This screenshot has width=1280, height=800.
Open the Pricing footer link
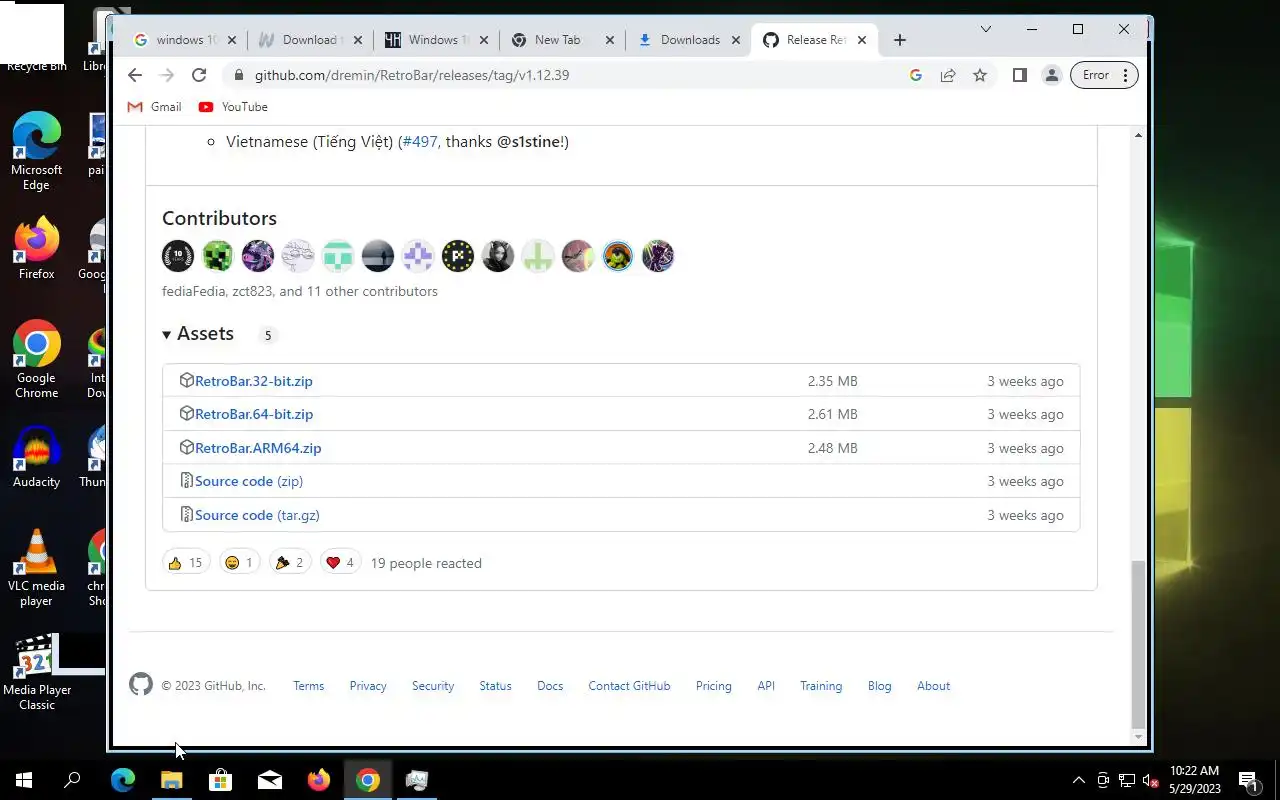[714, 686]
